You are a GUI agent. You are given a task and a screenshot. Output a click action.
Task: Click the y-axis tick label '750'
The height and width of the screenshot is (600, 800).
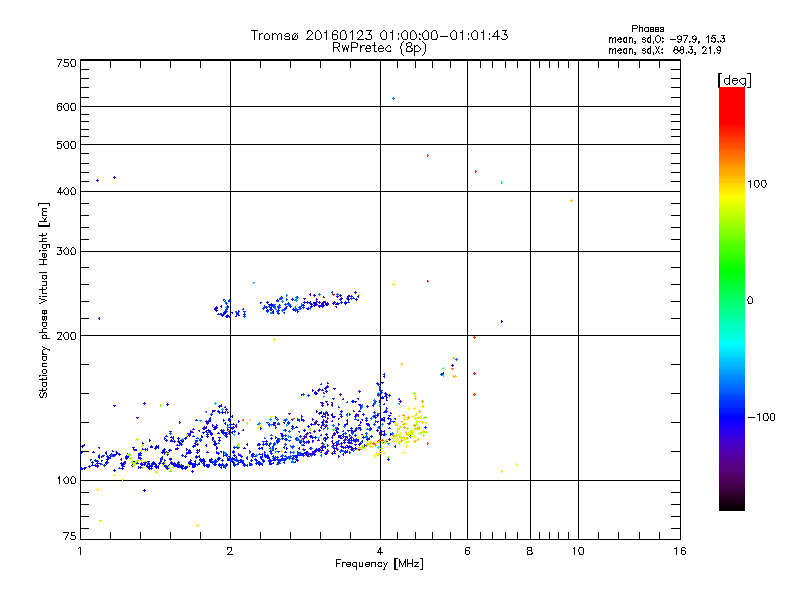pos(67,63)
